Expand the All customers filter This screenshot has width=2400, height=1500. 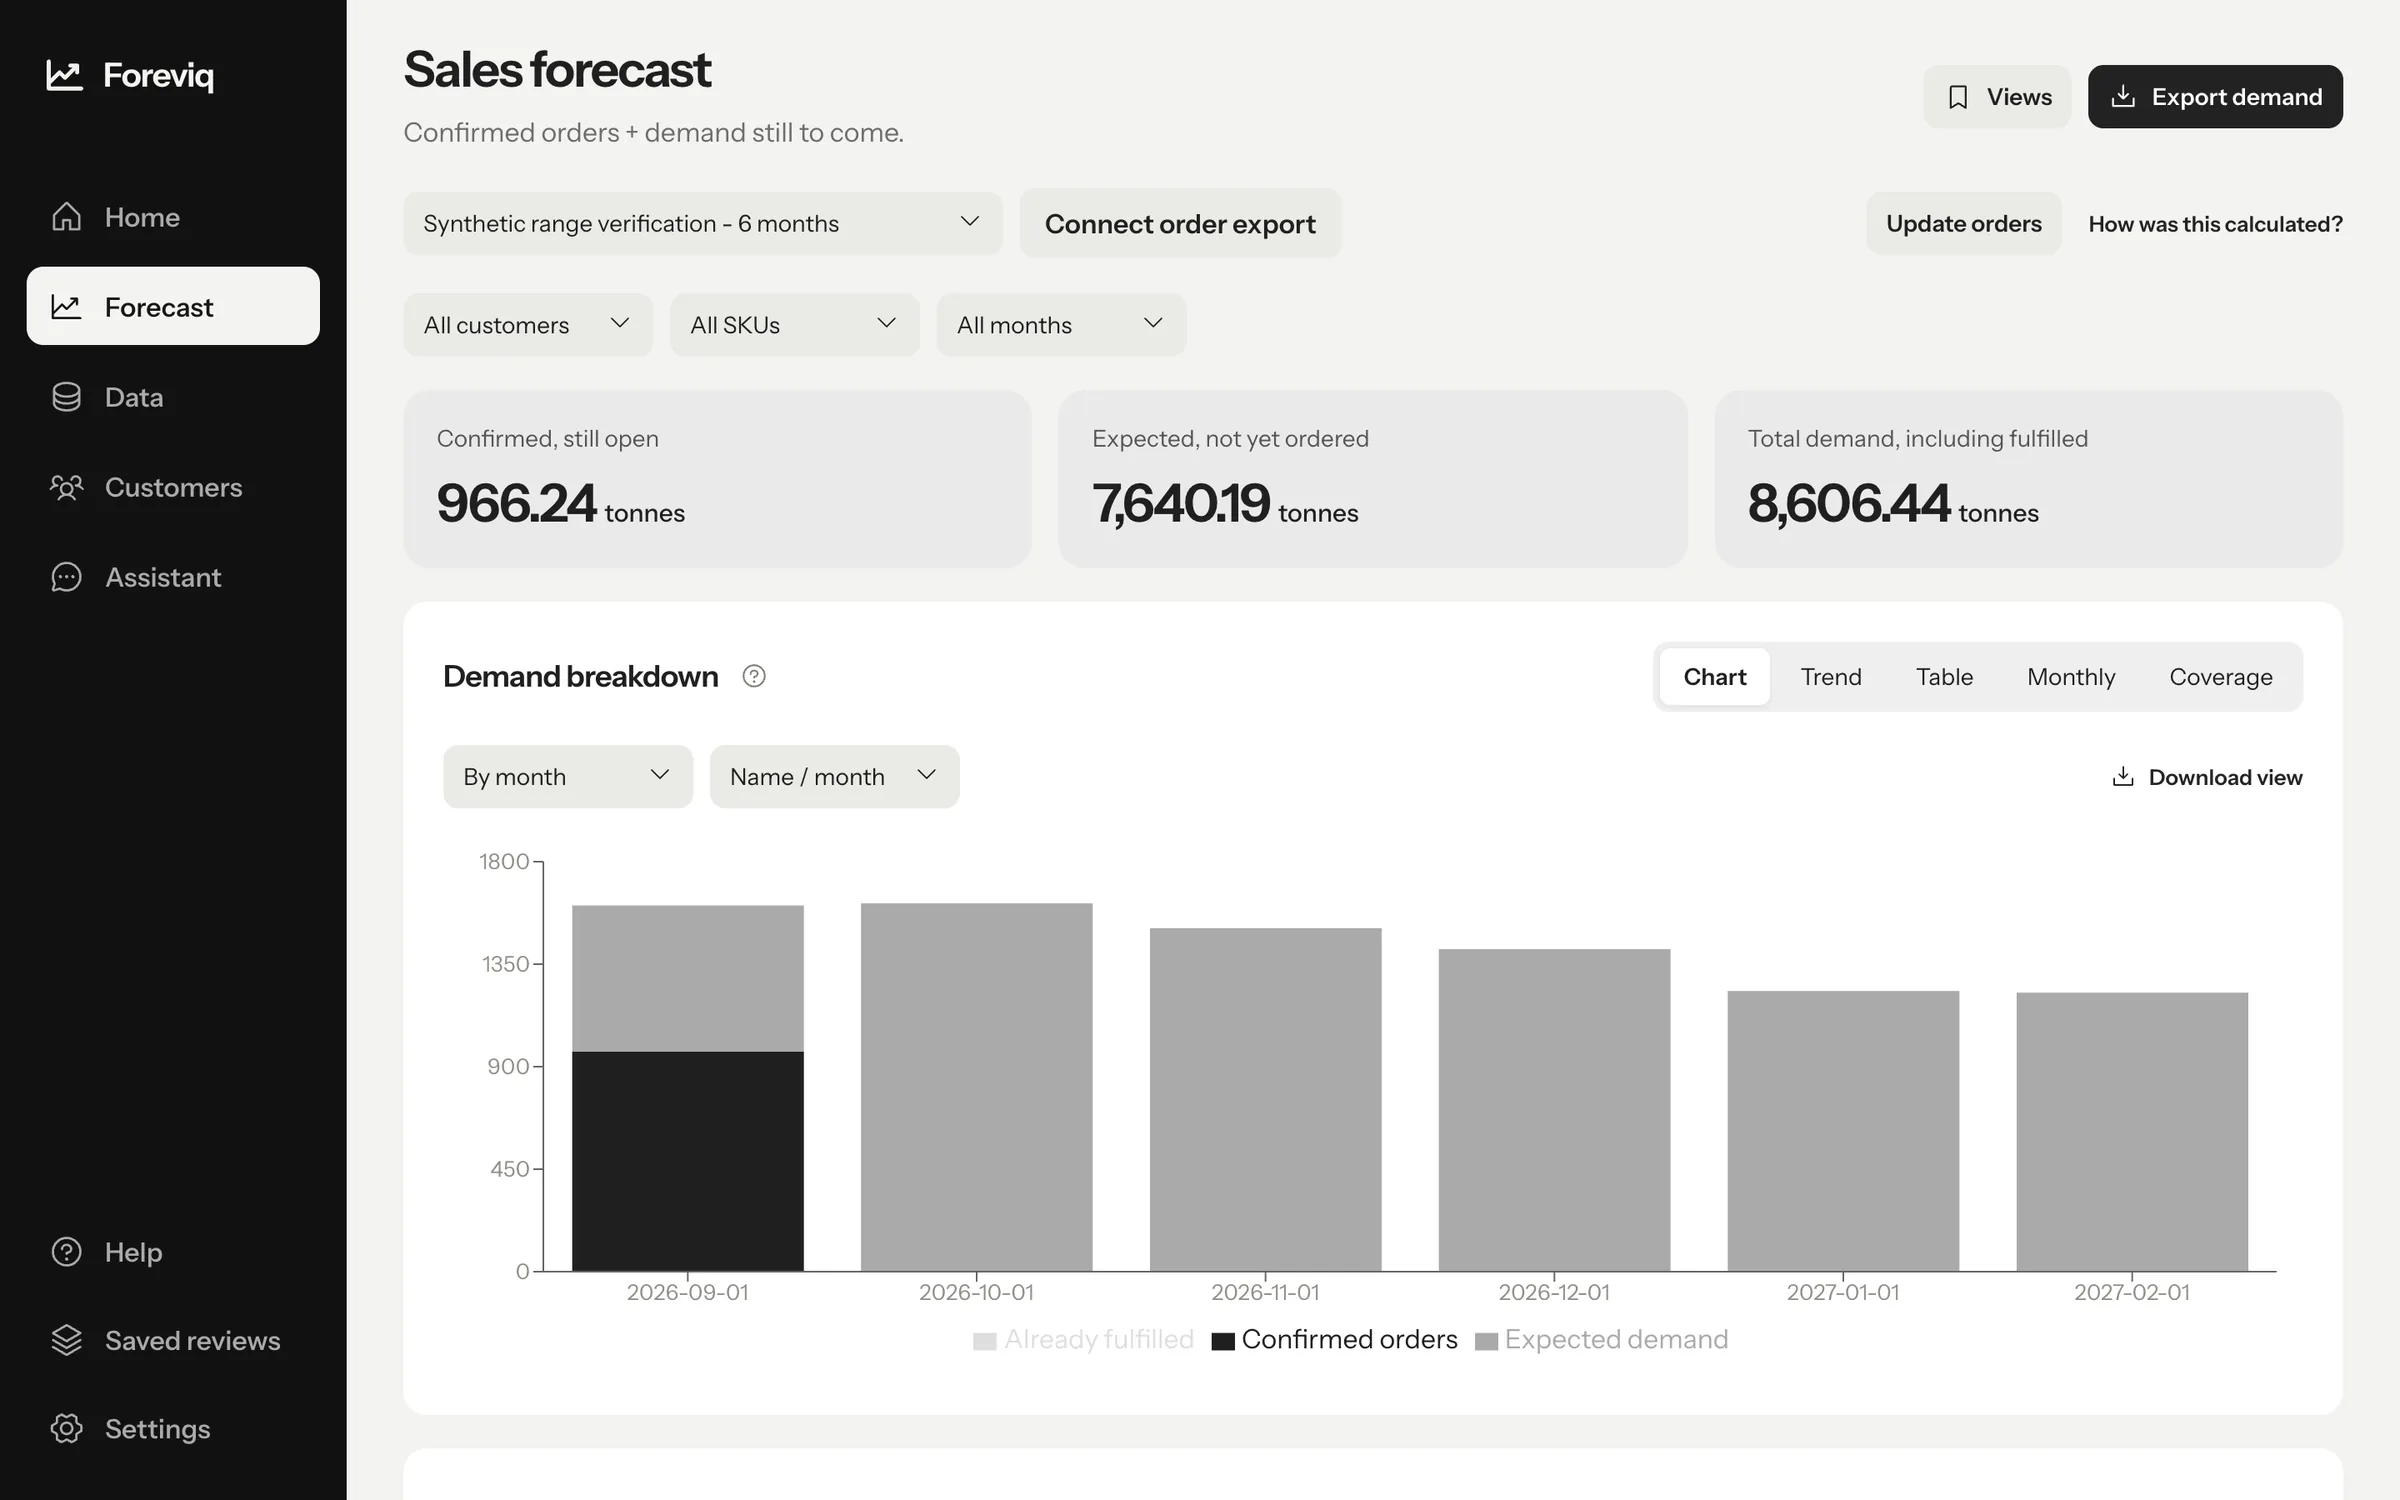pyautogui.click(x=528, y=325)
